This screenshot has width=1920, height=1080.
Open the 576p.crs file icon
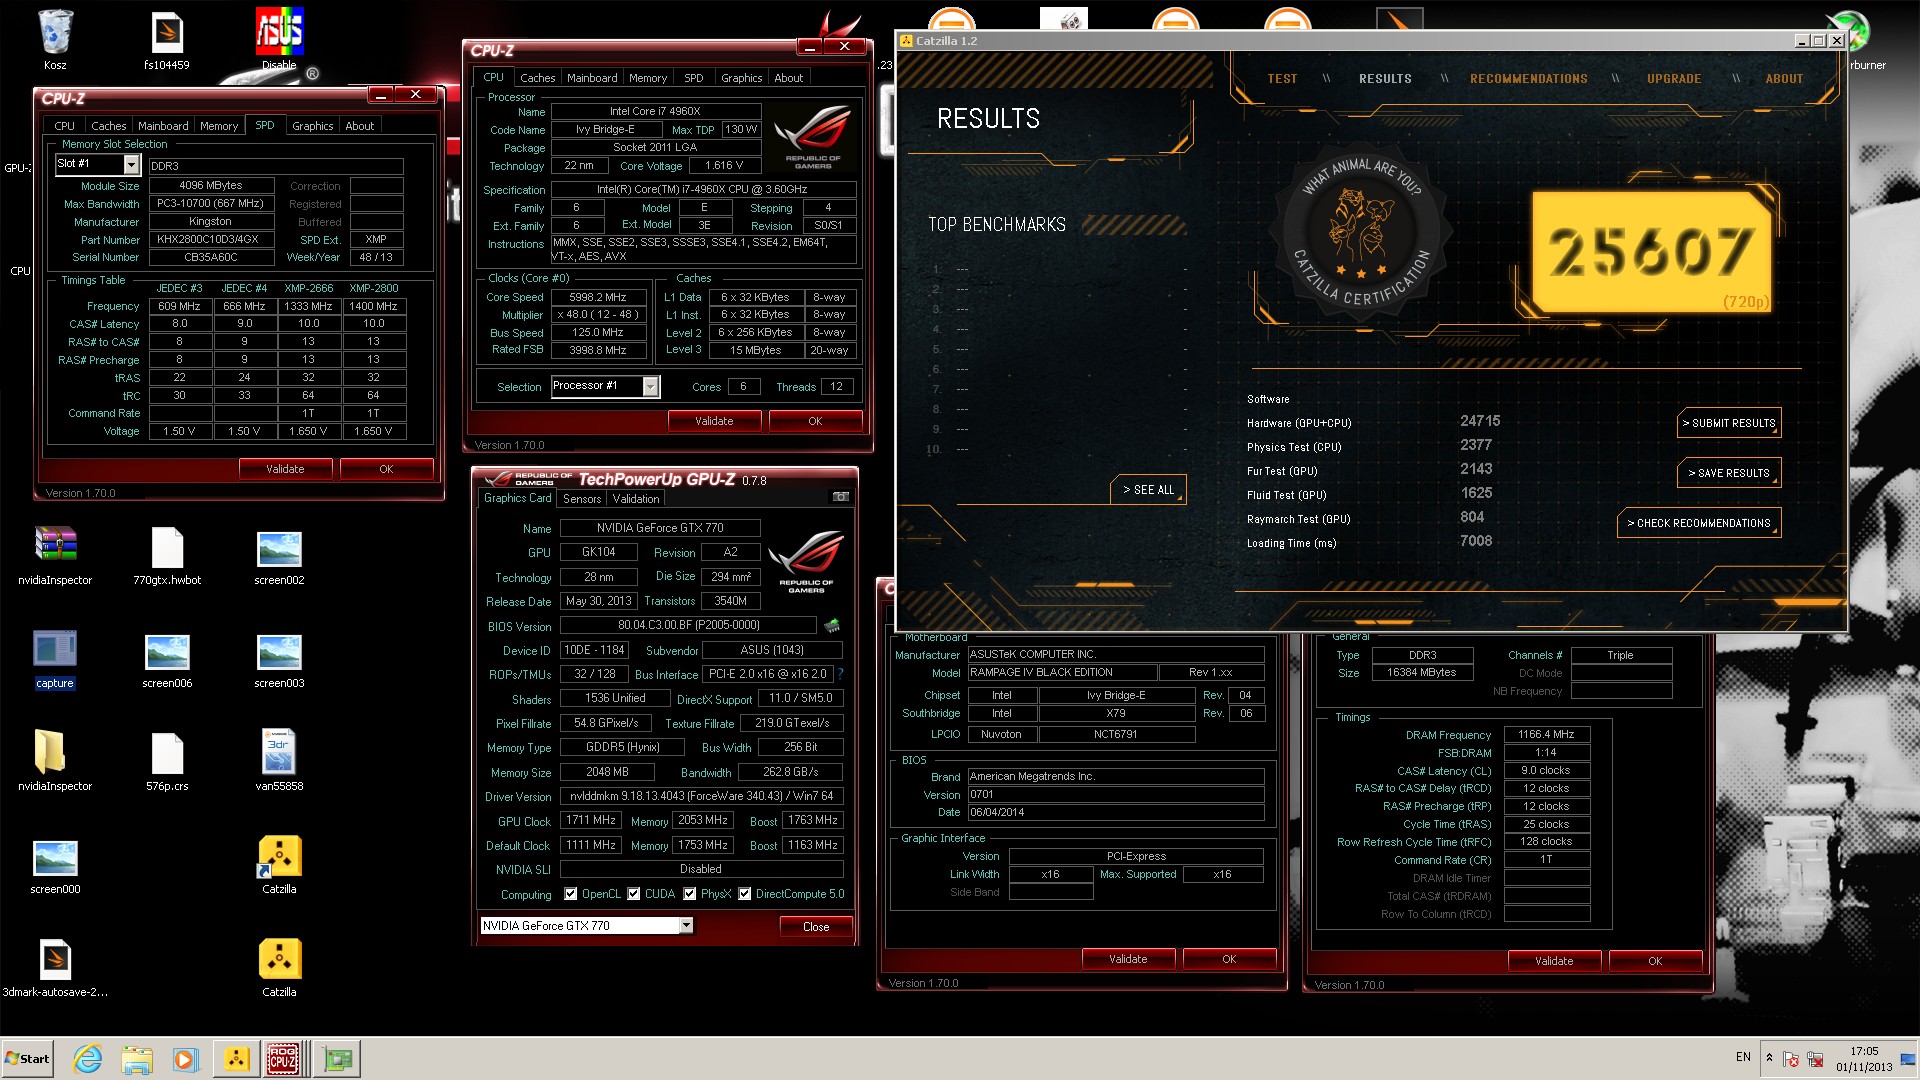point(167,761)
